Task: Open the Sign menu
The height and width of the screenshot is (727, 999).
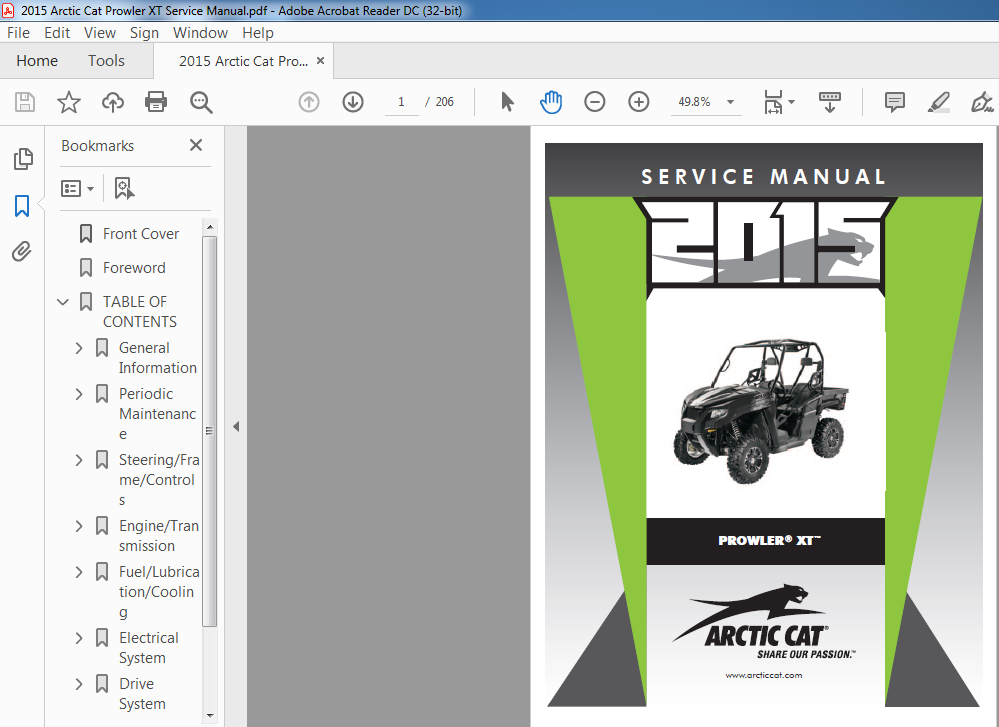Action: click(x=144, y=32)
